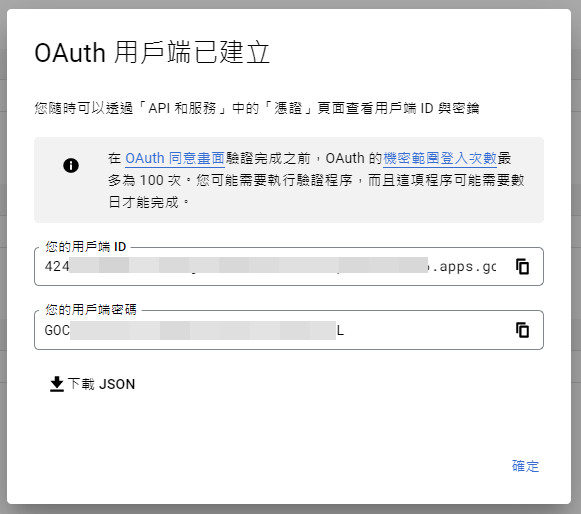Click the 您的用戶端 ID field label
The image size is (581, 514).
tap(86, 246)
